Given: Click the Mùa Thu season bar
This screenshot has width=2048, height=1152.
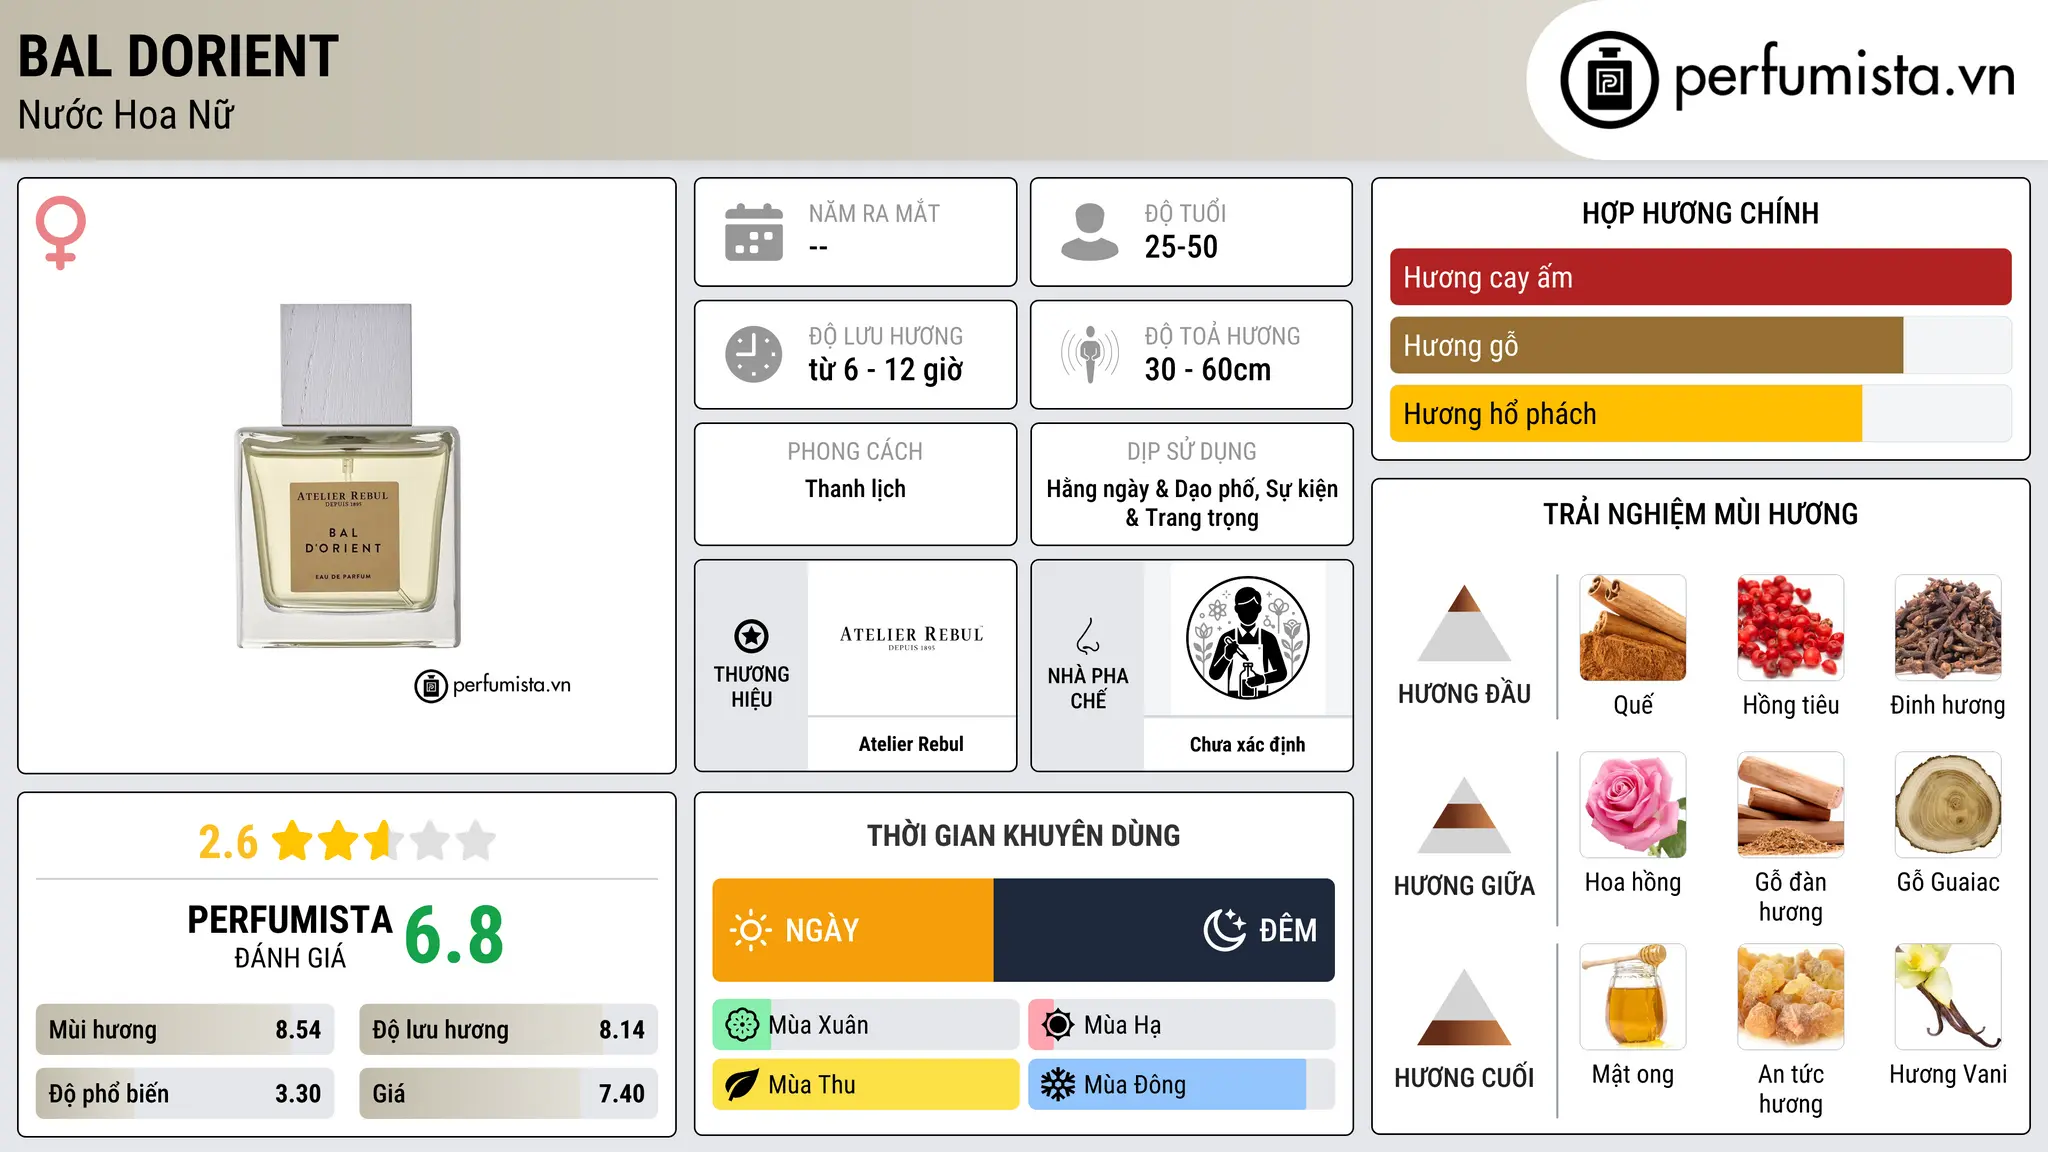Looking at the screenshot, I should 866,1085.
